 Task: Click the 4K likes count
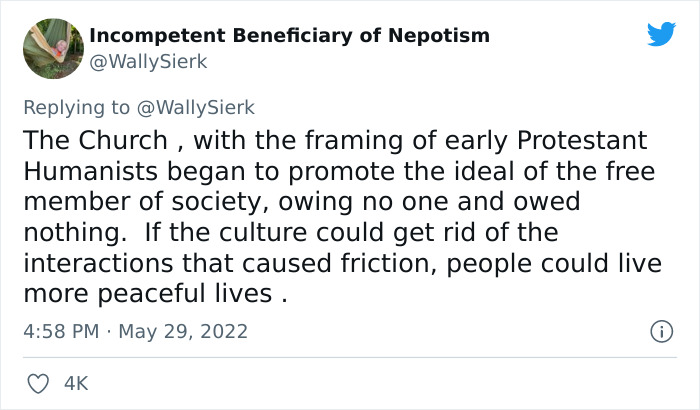pyautogui.click(x=74, y=382)
